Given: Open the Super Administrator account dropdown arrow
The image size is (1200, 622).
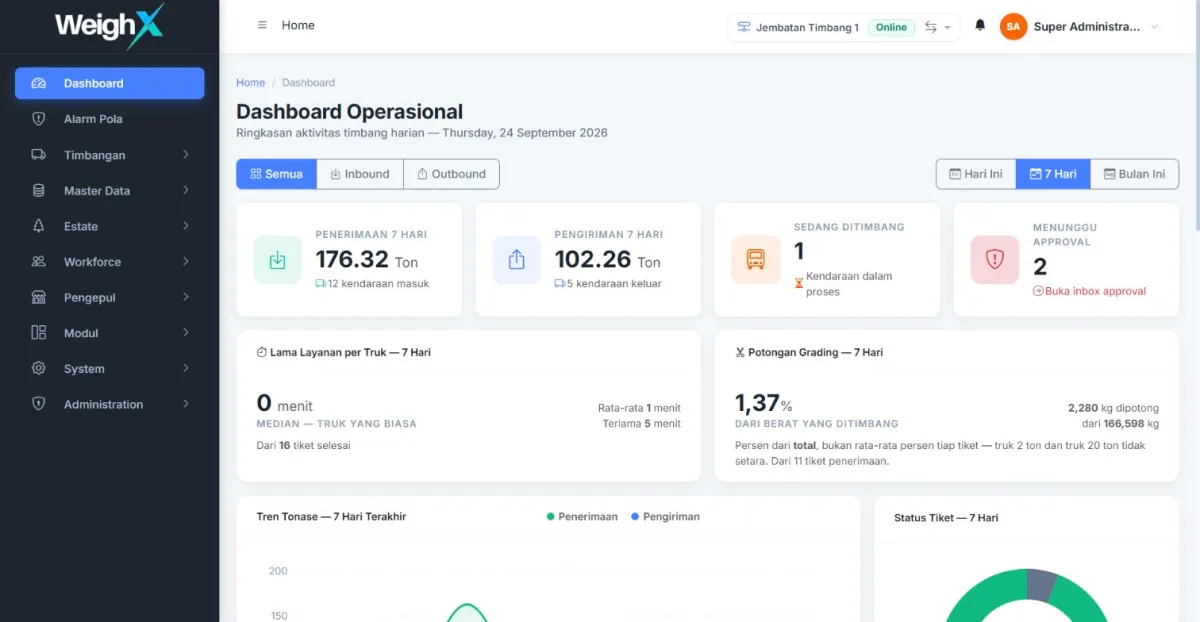Looking at the screenshot, I should [1155, 27].
